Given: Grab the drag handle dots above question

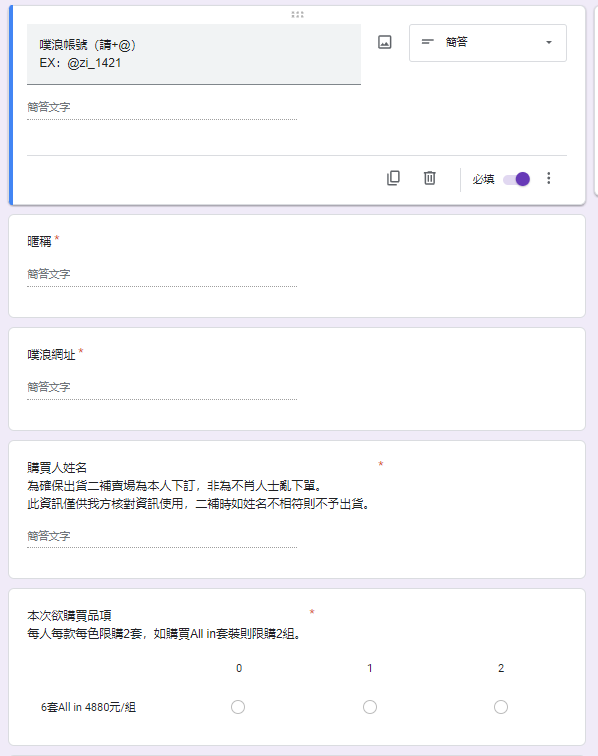Looking at the screenshot, I should 297,14.
